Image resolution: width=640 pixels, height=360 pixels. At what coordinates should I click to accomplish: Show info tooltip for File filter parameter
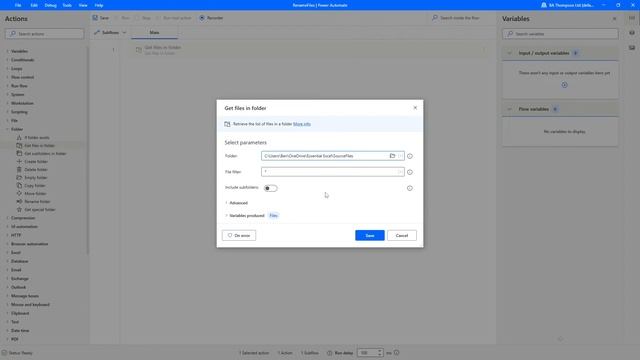pyautogui.click(x=410, y=172)
